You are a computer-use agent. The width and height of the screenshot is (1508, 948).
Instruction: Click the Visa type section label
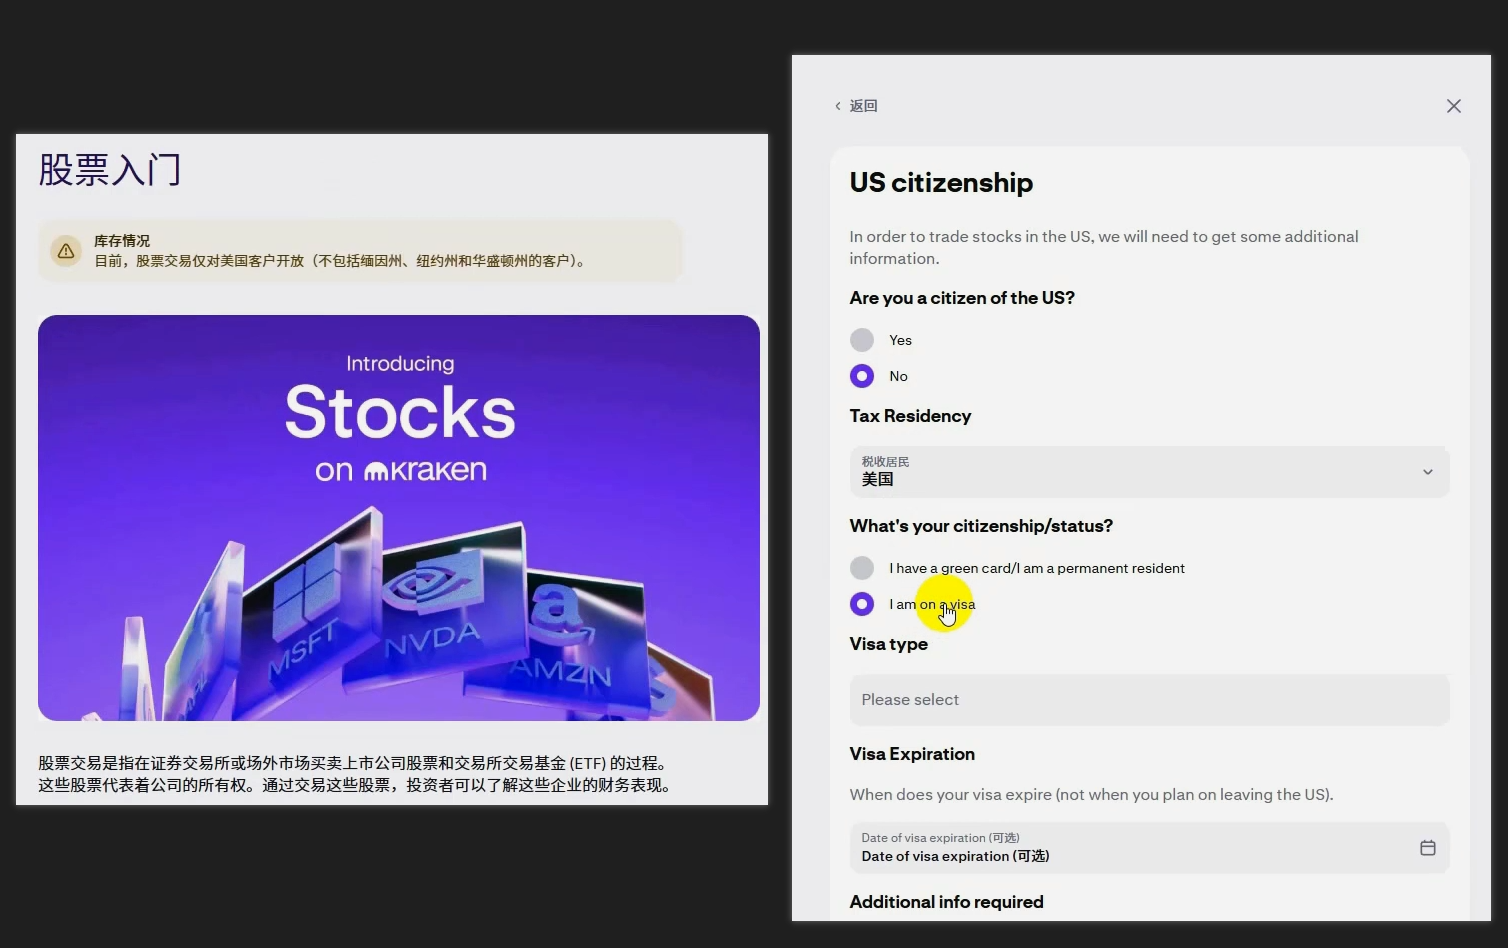point(888,644)
